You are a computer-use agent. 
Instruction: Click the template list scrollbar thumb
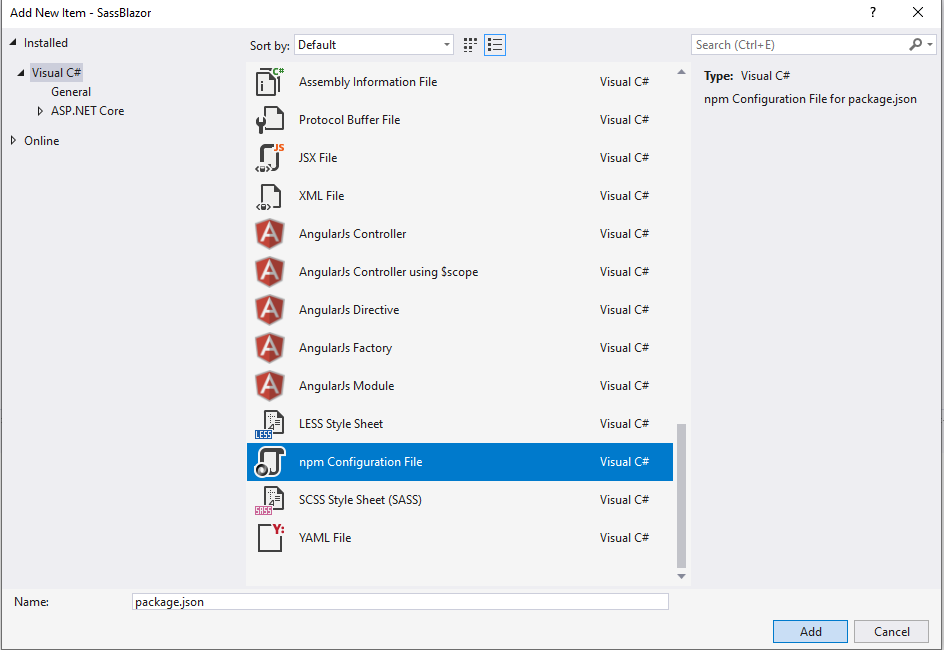point(682,496)
